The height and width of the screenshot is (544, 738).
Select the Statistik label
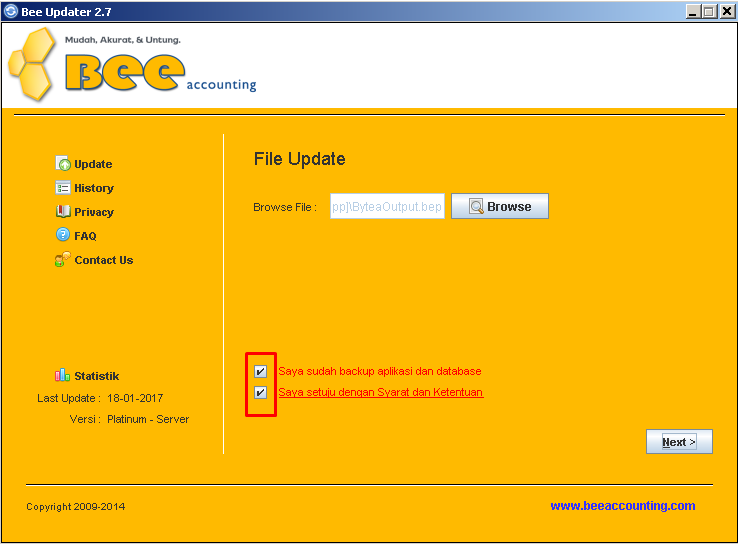coord(96,376)
